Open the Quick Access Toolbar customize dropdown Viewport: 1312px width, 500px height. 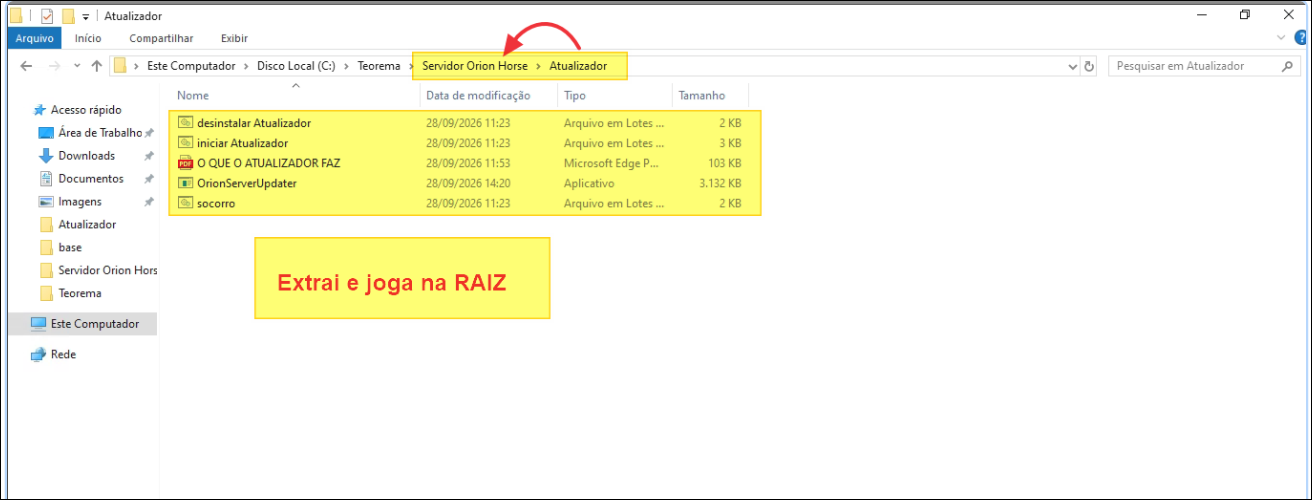pyautogui.click(x=86, y=17)
